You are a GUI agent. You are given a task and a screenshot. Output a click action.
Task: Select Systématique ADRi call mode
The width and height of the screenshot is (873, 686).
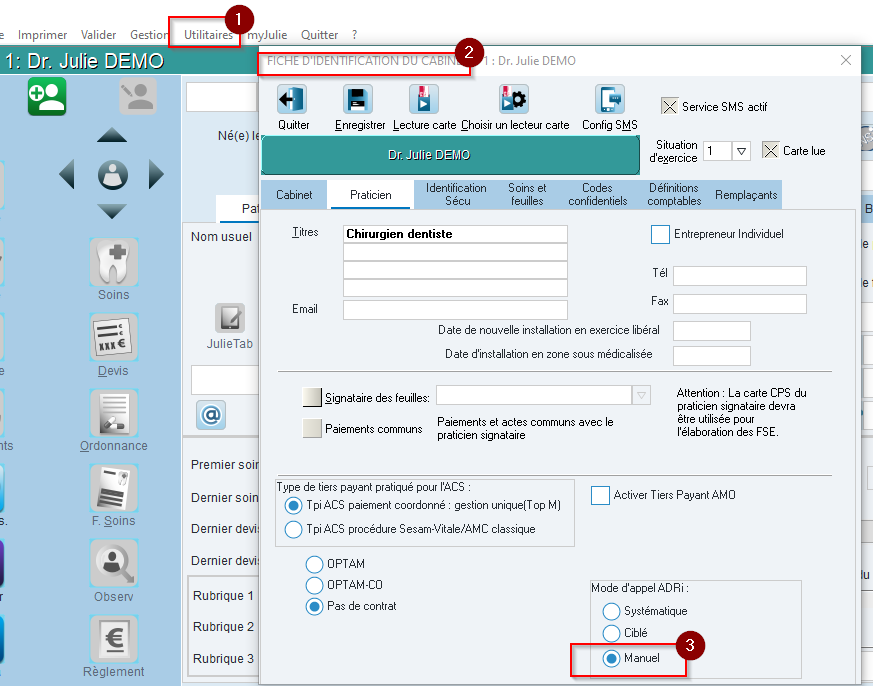click(611, 611)
